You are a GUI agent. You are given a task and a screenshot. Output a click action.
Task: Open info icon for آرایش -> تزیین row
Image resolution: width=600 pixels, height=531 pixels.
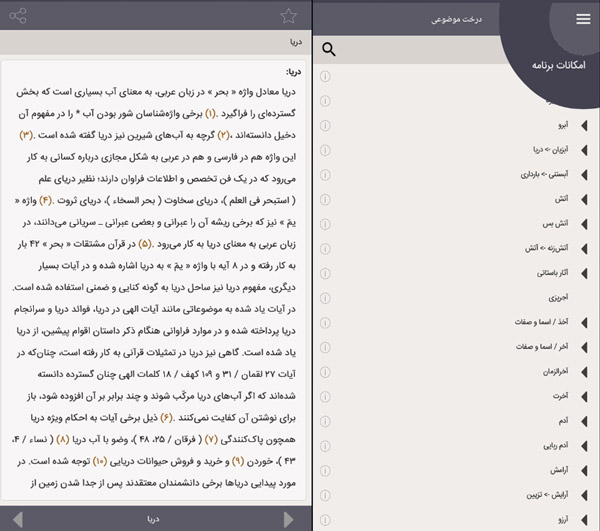pyautogui.click(x=325, y=495)
